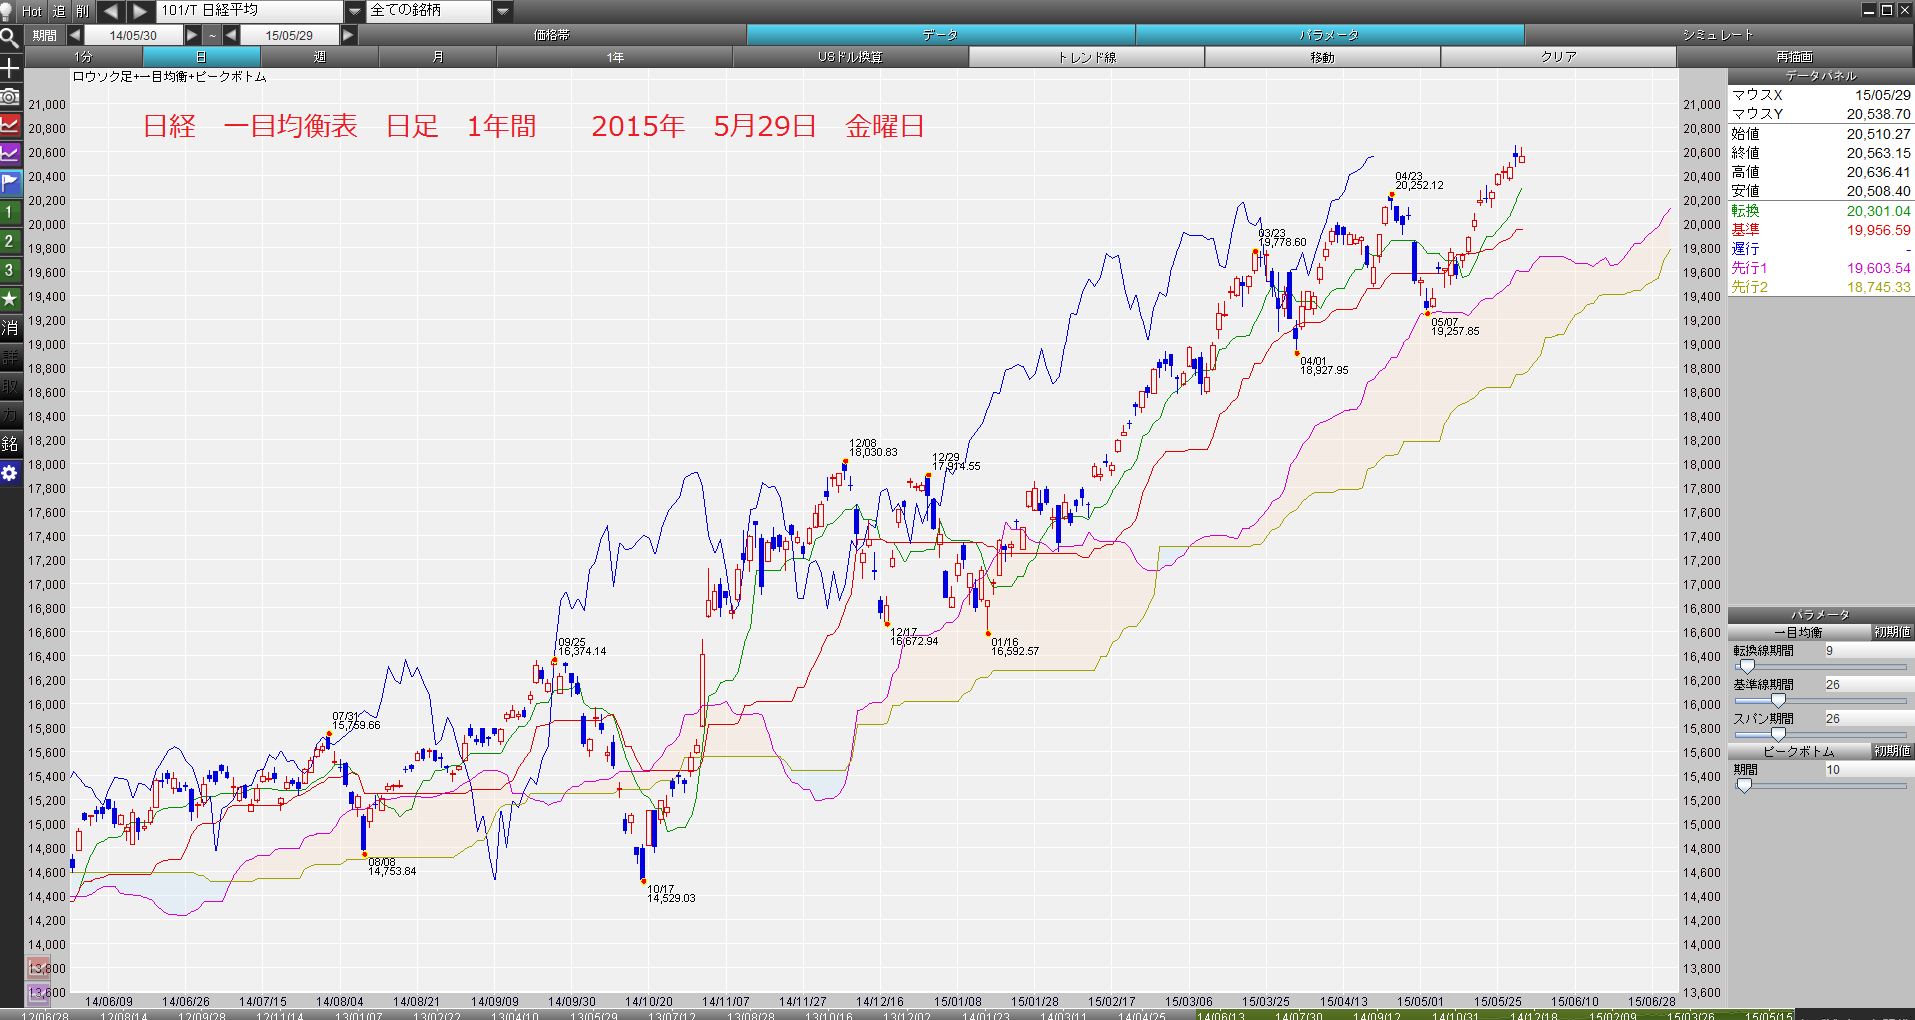Click the ピークボトム 期間 slider
This screenshot has height=1020, width=1915.
pos(1820,786)
